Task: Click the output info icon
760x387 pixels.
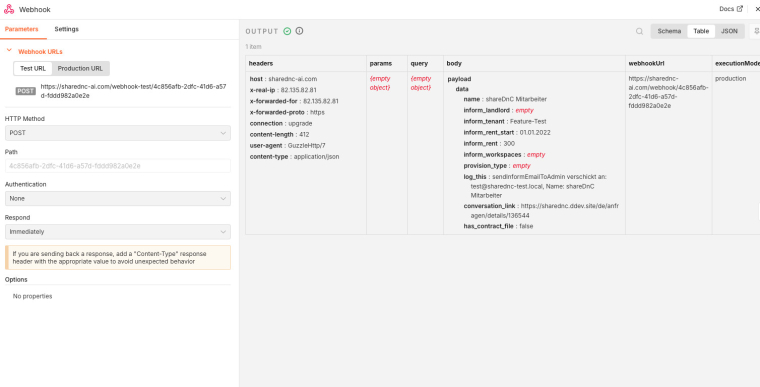Action: pos(300,31)
